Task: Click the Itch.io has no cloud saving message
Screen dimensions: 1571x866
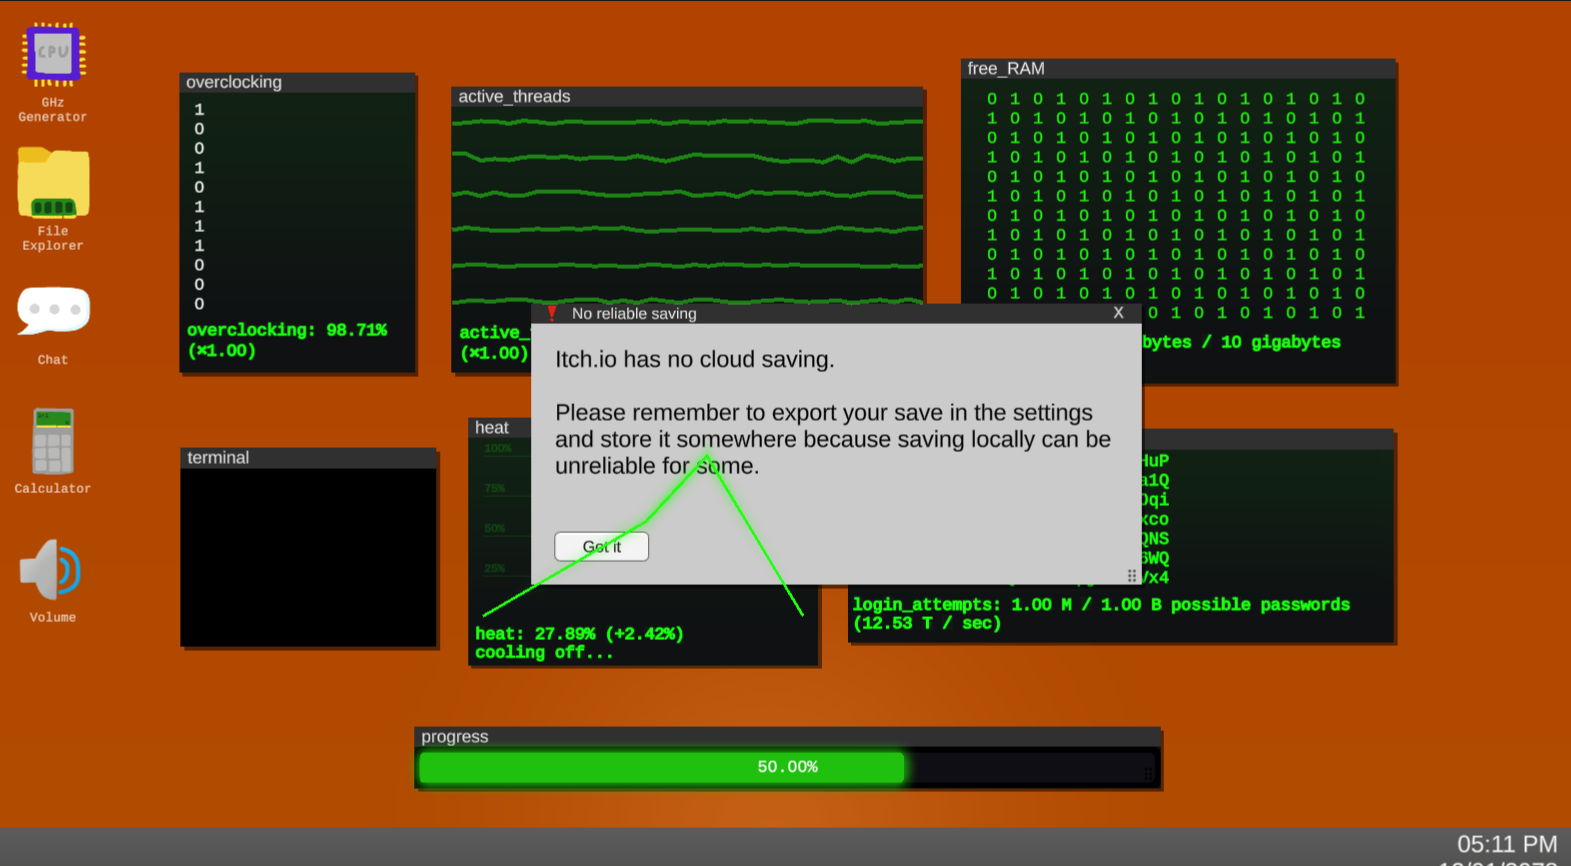Action: tap(695, 360)
